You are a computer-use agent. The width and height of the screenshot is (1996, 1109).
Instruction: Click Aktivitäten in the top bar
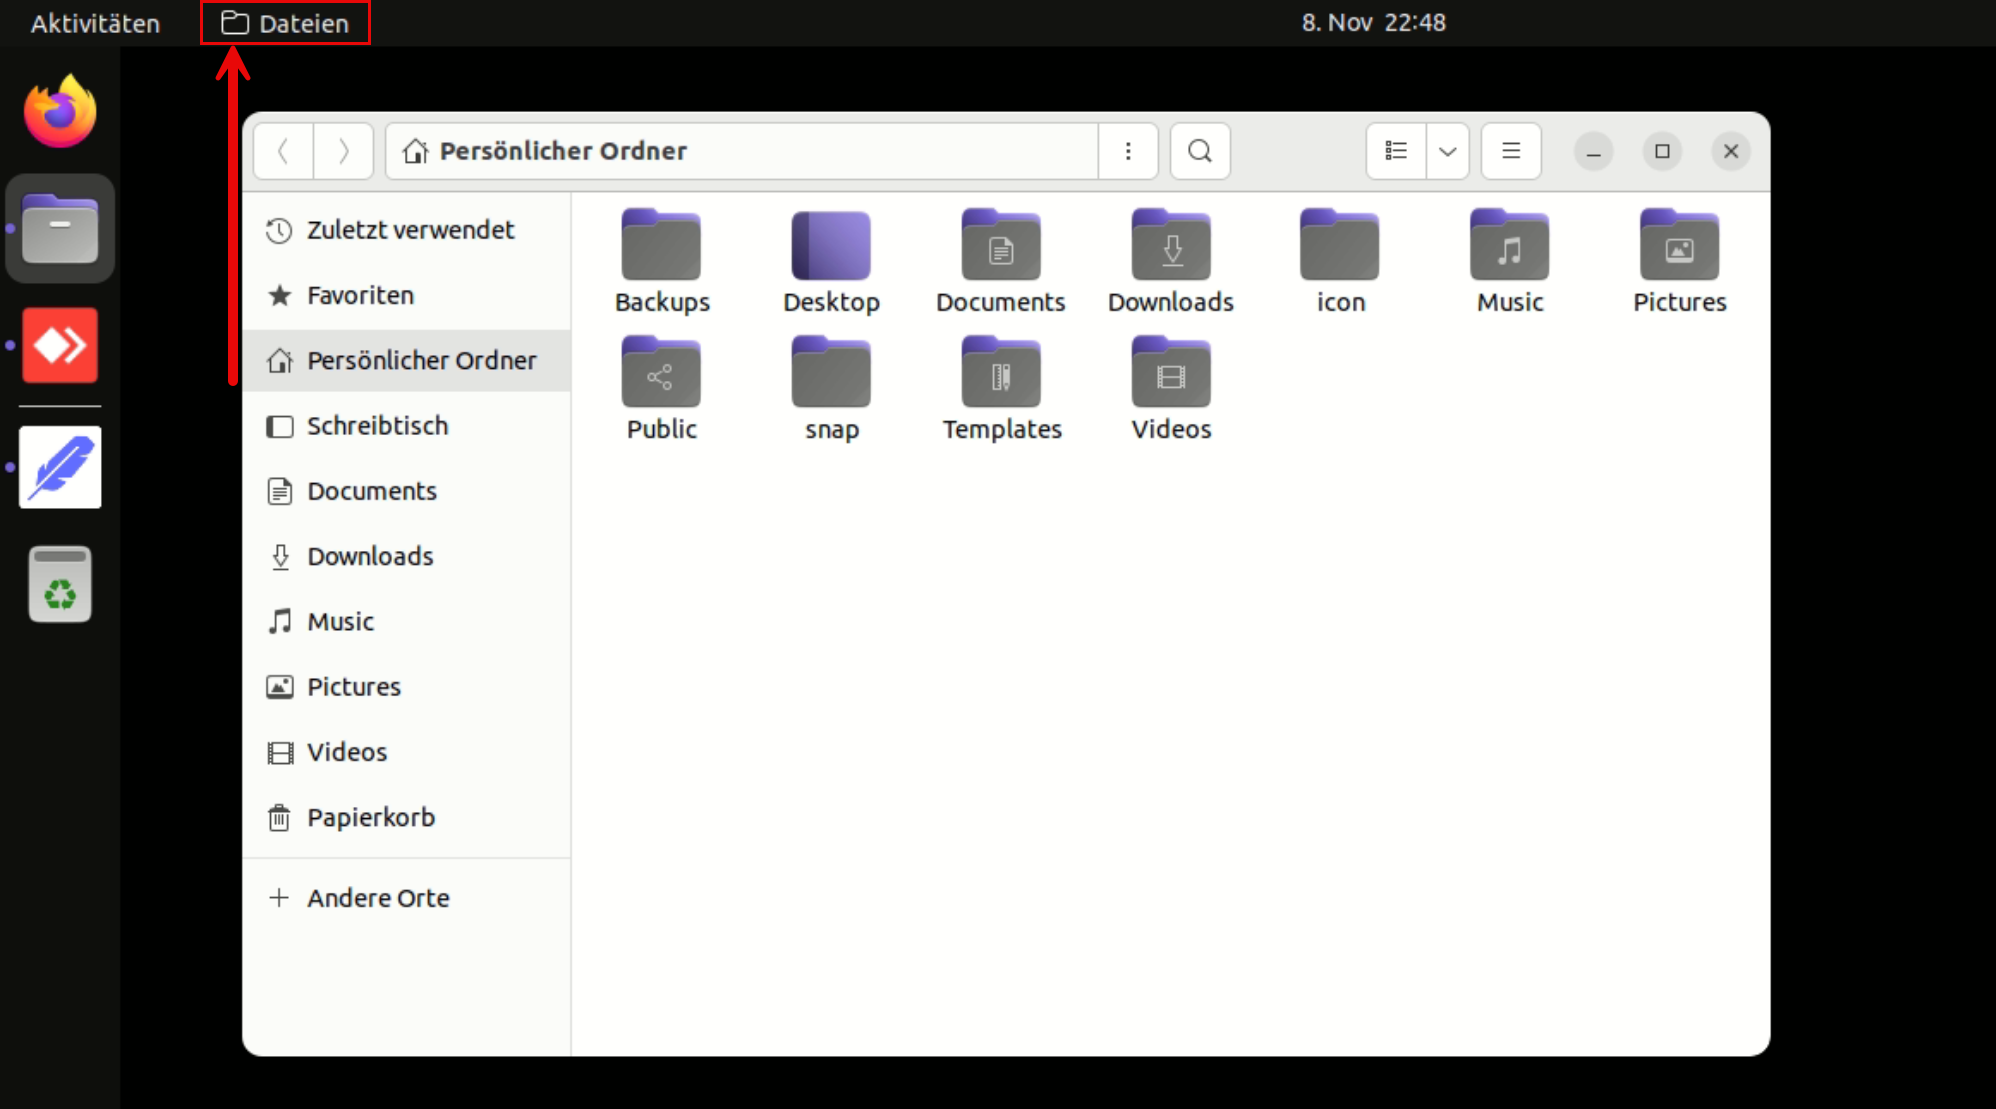click(95, 23)
